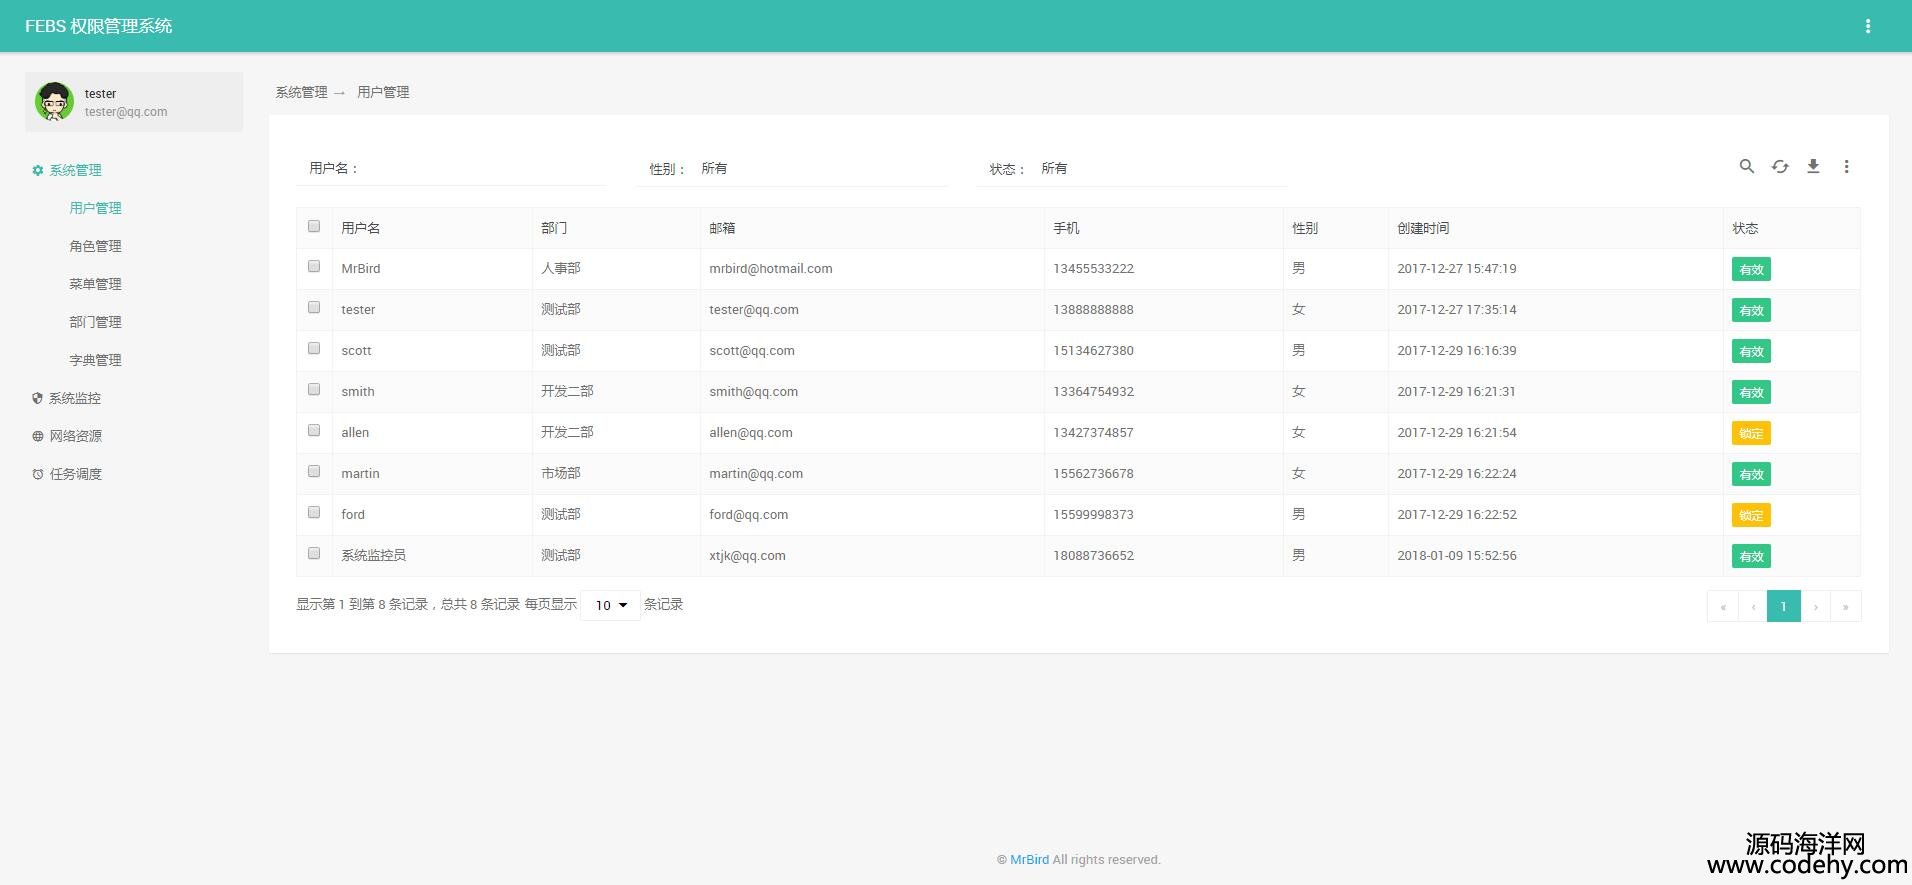Screen dimensions: 1912x885
Task: Click 用户管理 in the breadcrumb
Action: [x=383, y=92]
